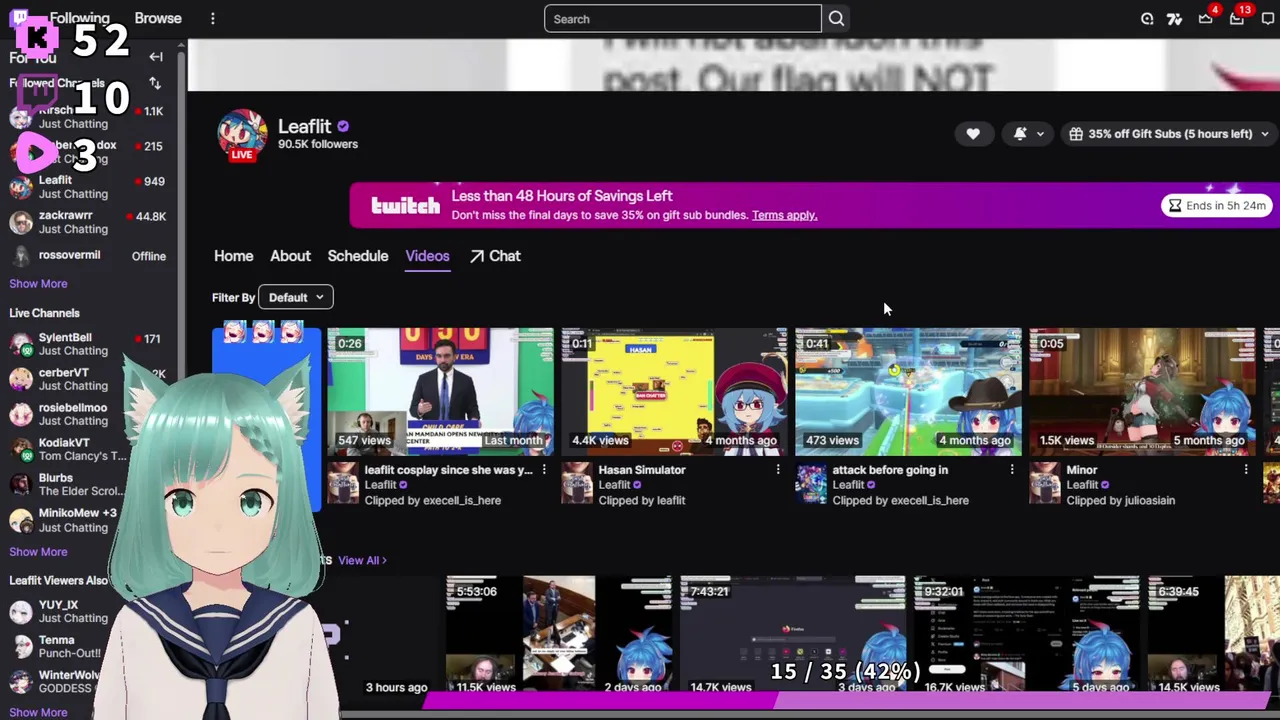Screen dimensions: 1280x720
Task: Open YUY_IX in Leaflit Viewers Also list
Action: [x=60, y=611]
